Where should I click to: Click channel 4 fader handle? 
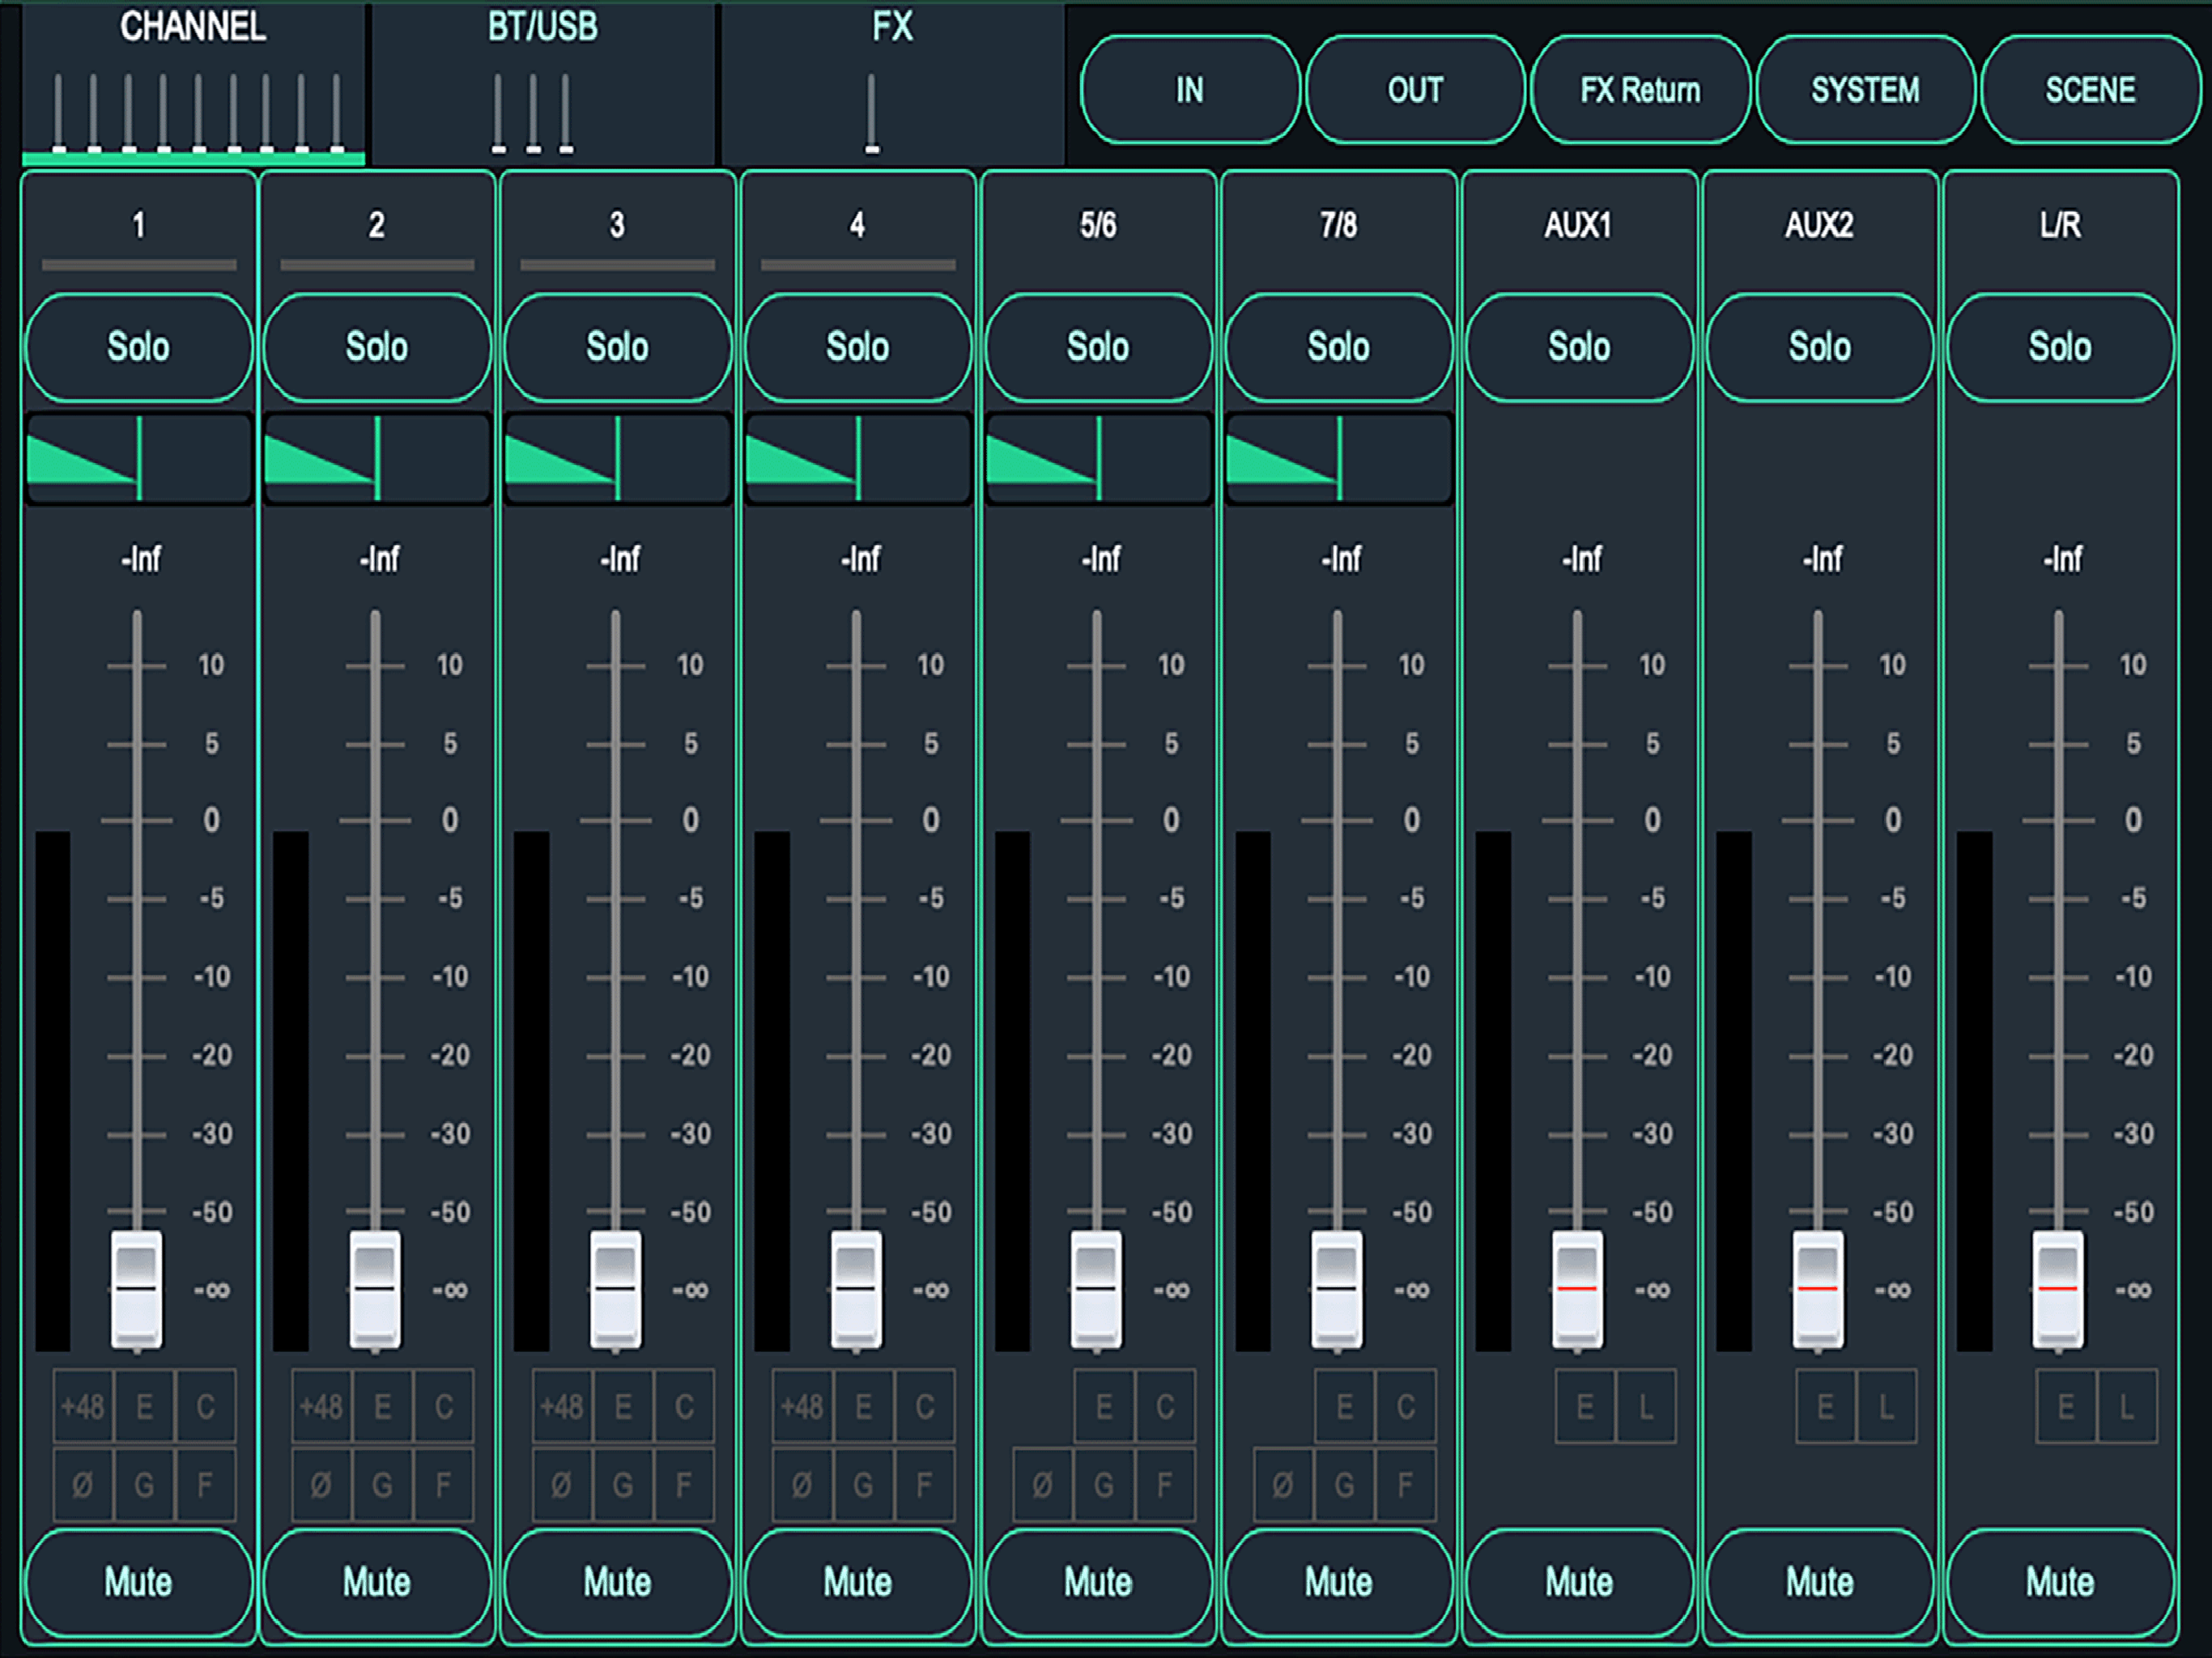pyautogui.click(x=857, y=1290)
